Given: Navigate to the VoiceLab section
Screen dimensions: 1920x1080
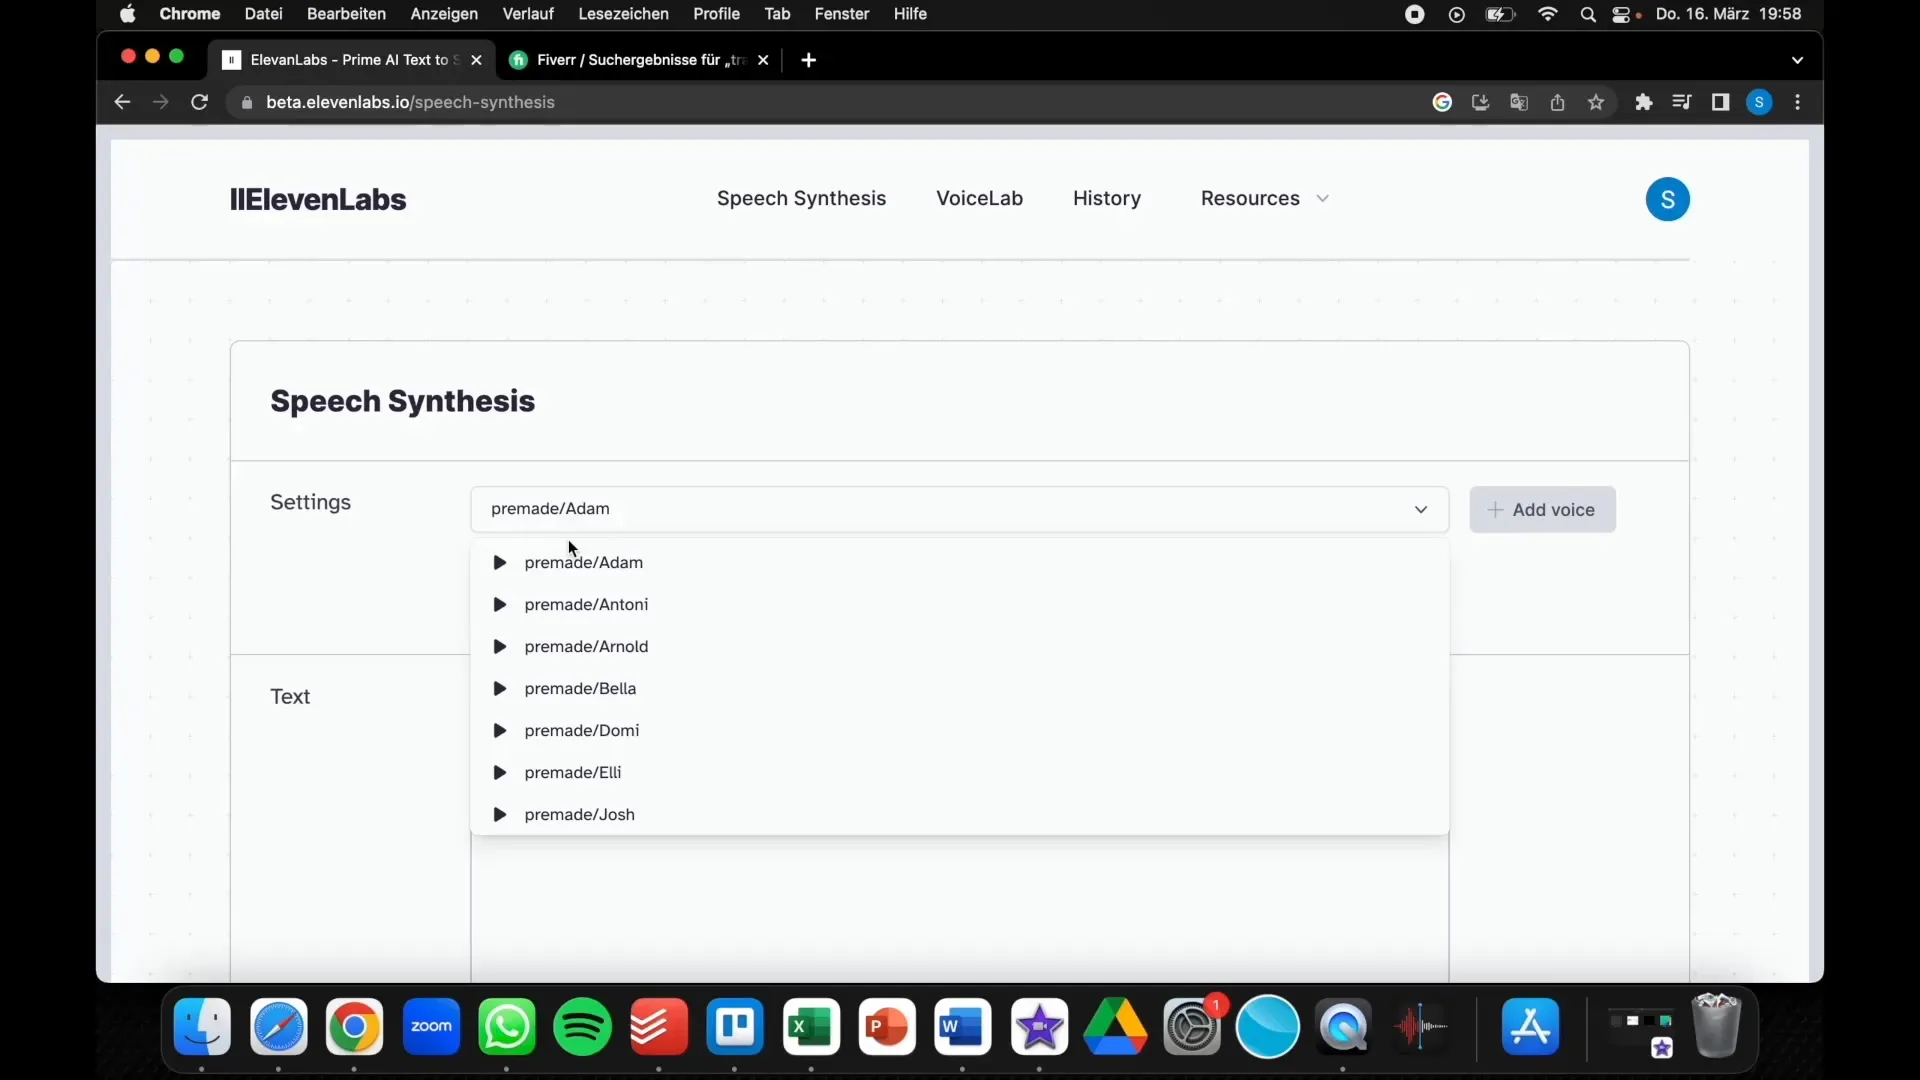Looking at the screenshot, I should pyautogui.click(x=980, y=198).
